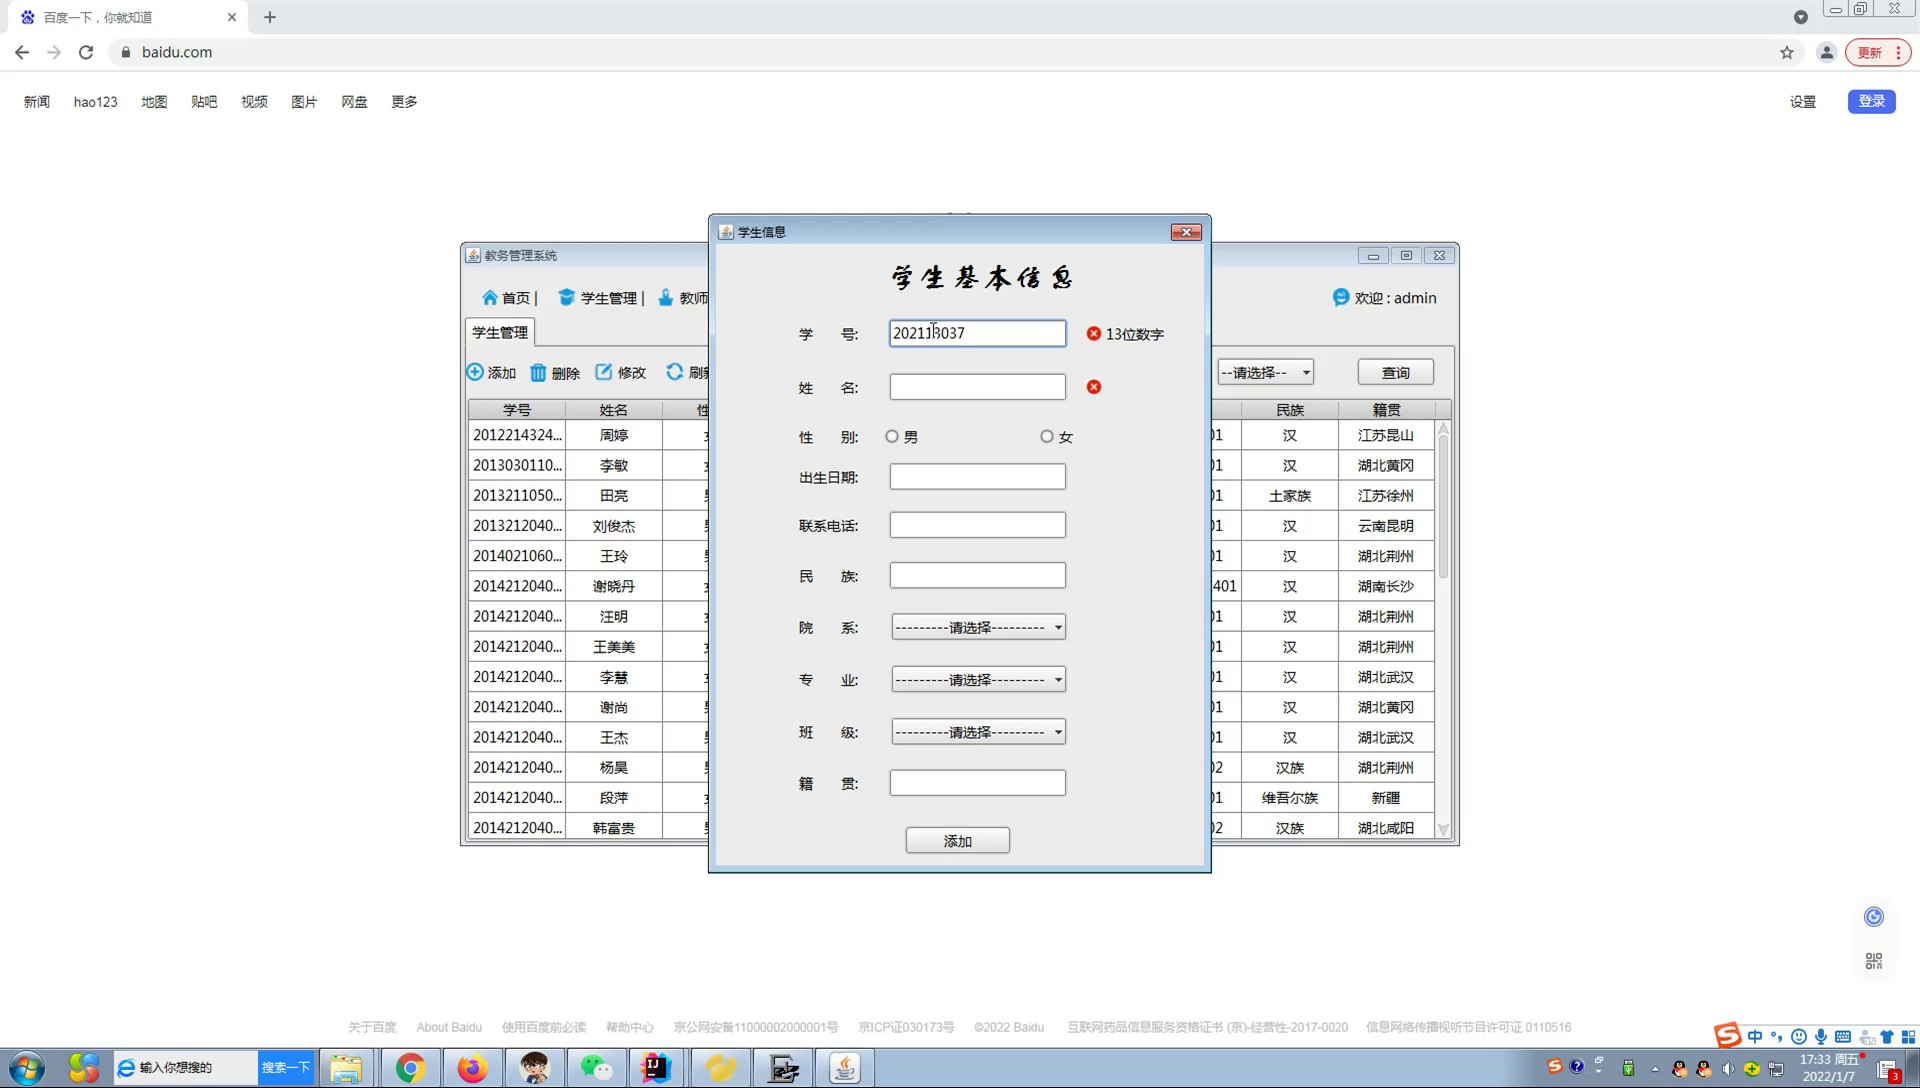Toggle Sogou 中 Chinese/English input mode
The image size is (1920, 1088).
[x=1755, y=1037]
